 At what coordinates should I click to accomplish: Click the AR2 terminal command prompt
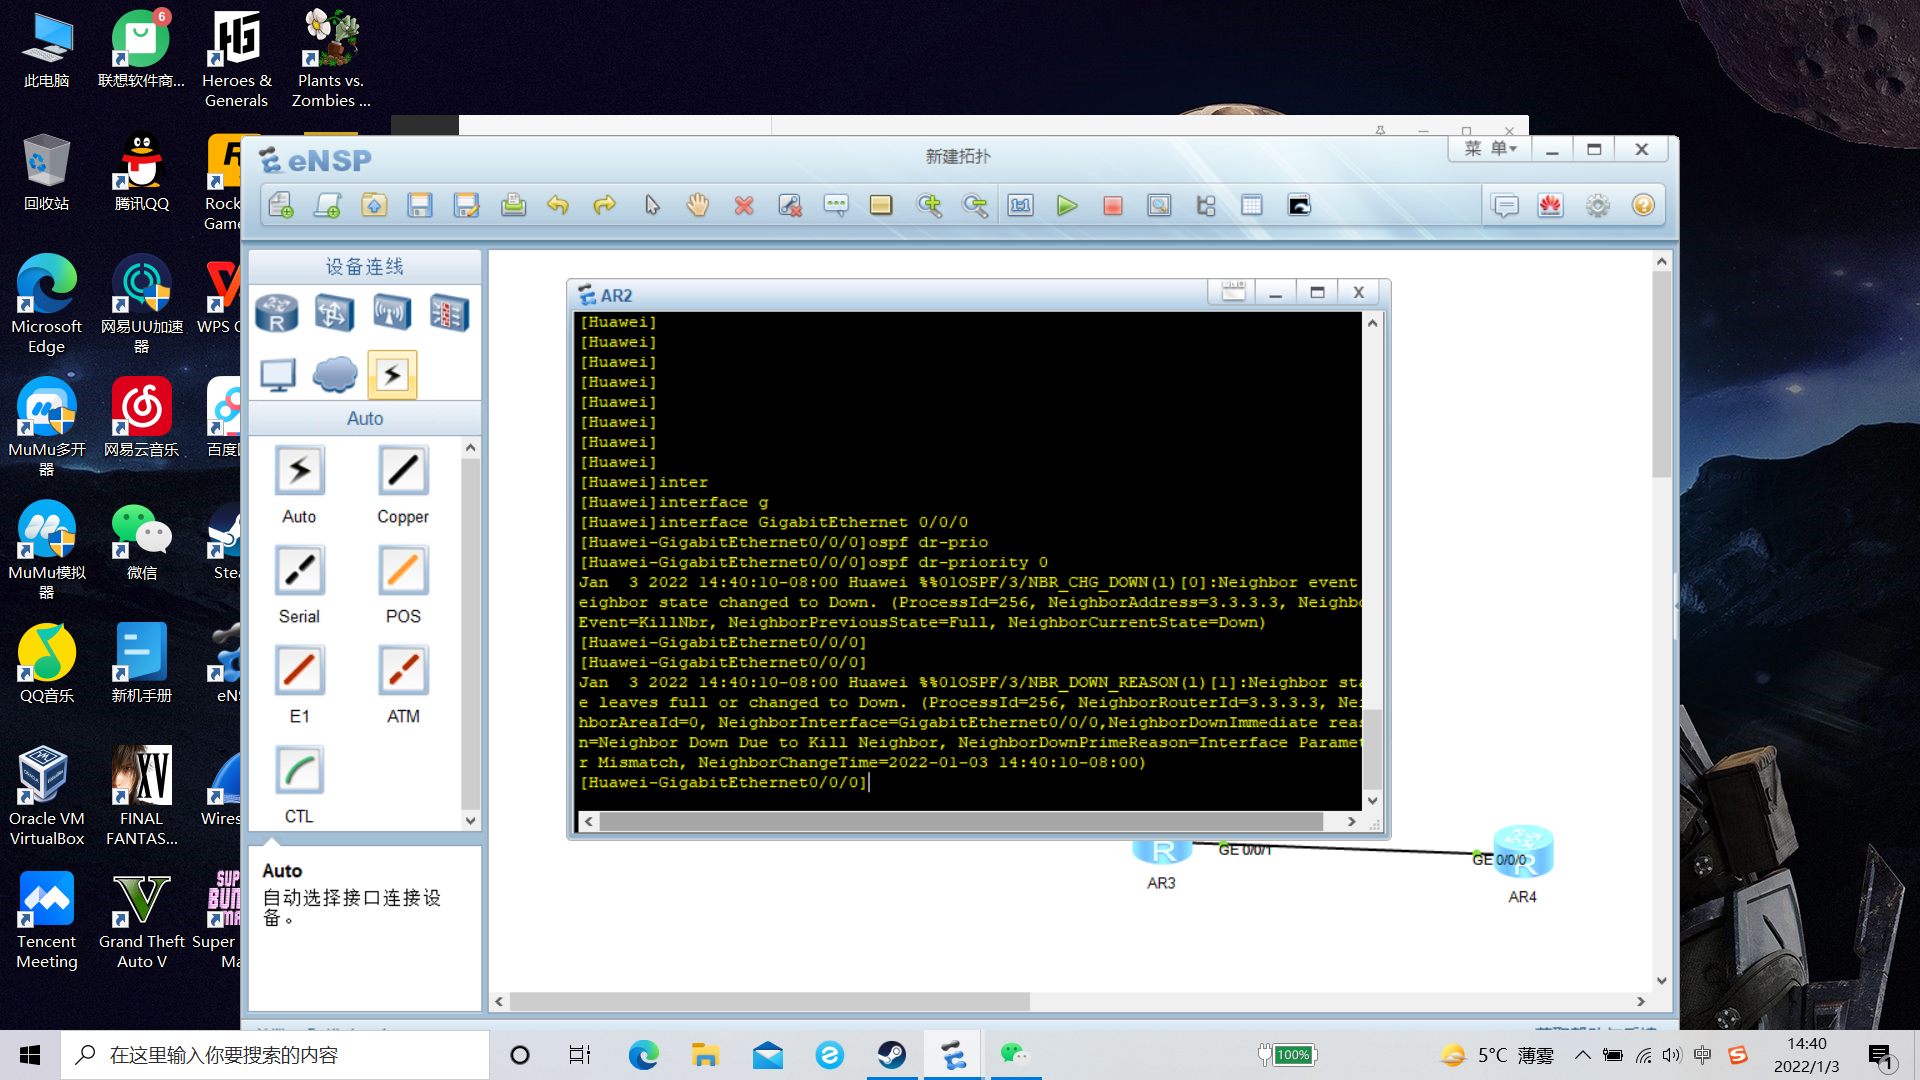(x=723, y=782)
